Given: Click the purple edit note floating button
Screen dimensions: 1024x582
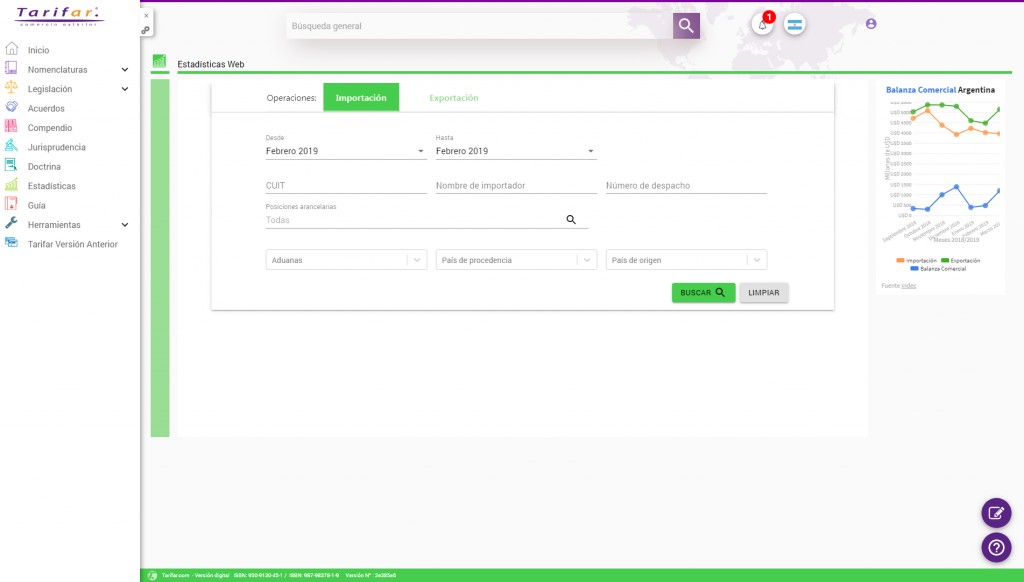Looking at the screenshot, I should pyautogui.click(x=996, y=513).
